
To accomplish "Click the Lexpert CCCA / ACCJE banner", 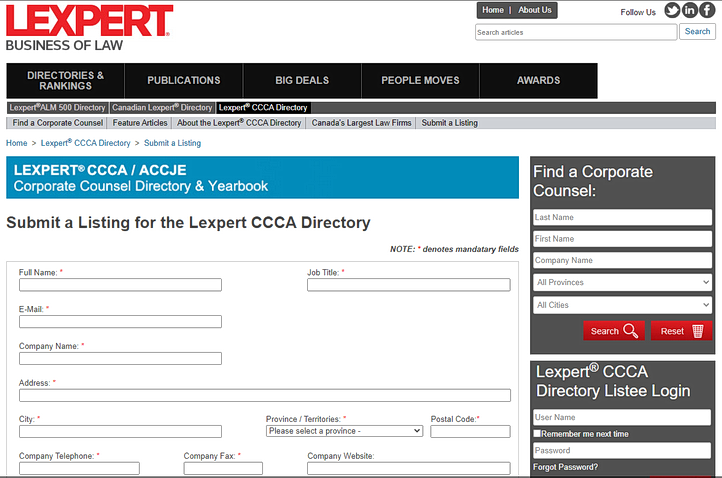I will [x=262, y=178].
